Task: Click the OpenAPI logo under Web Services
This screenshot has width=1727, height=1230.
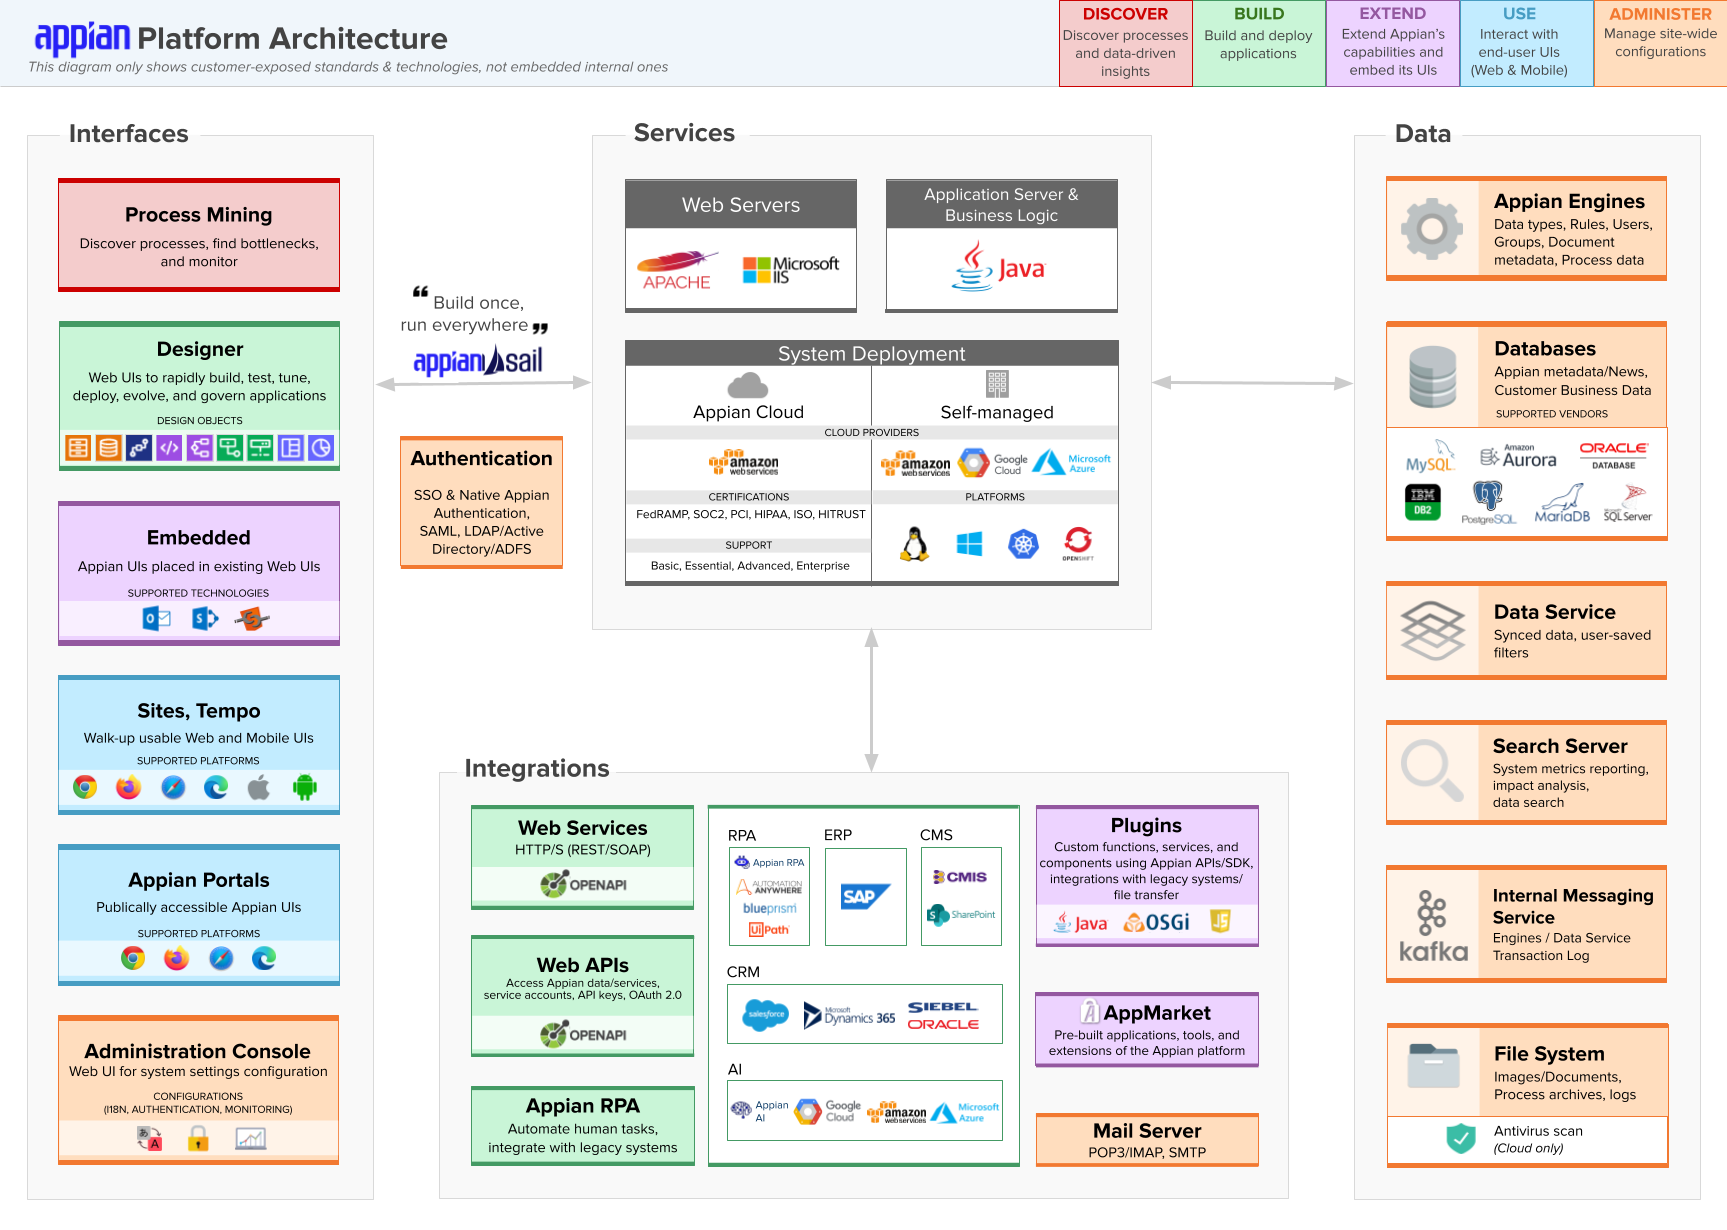Action: 584,884
